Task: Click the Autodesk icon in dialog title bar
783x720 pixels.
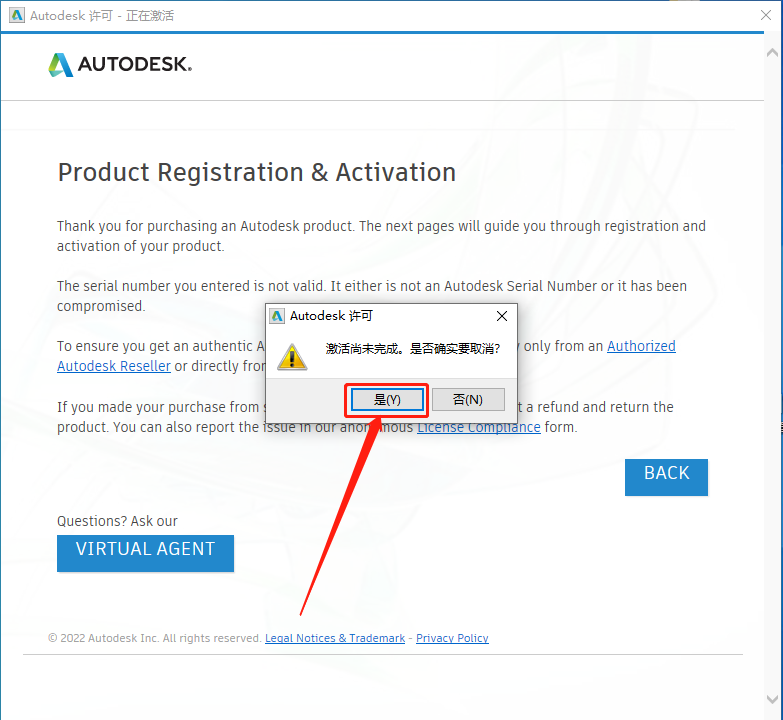Action: point(278,316)
